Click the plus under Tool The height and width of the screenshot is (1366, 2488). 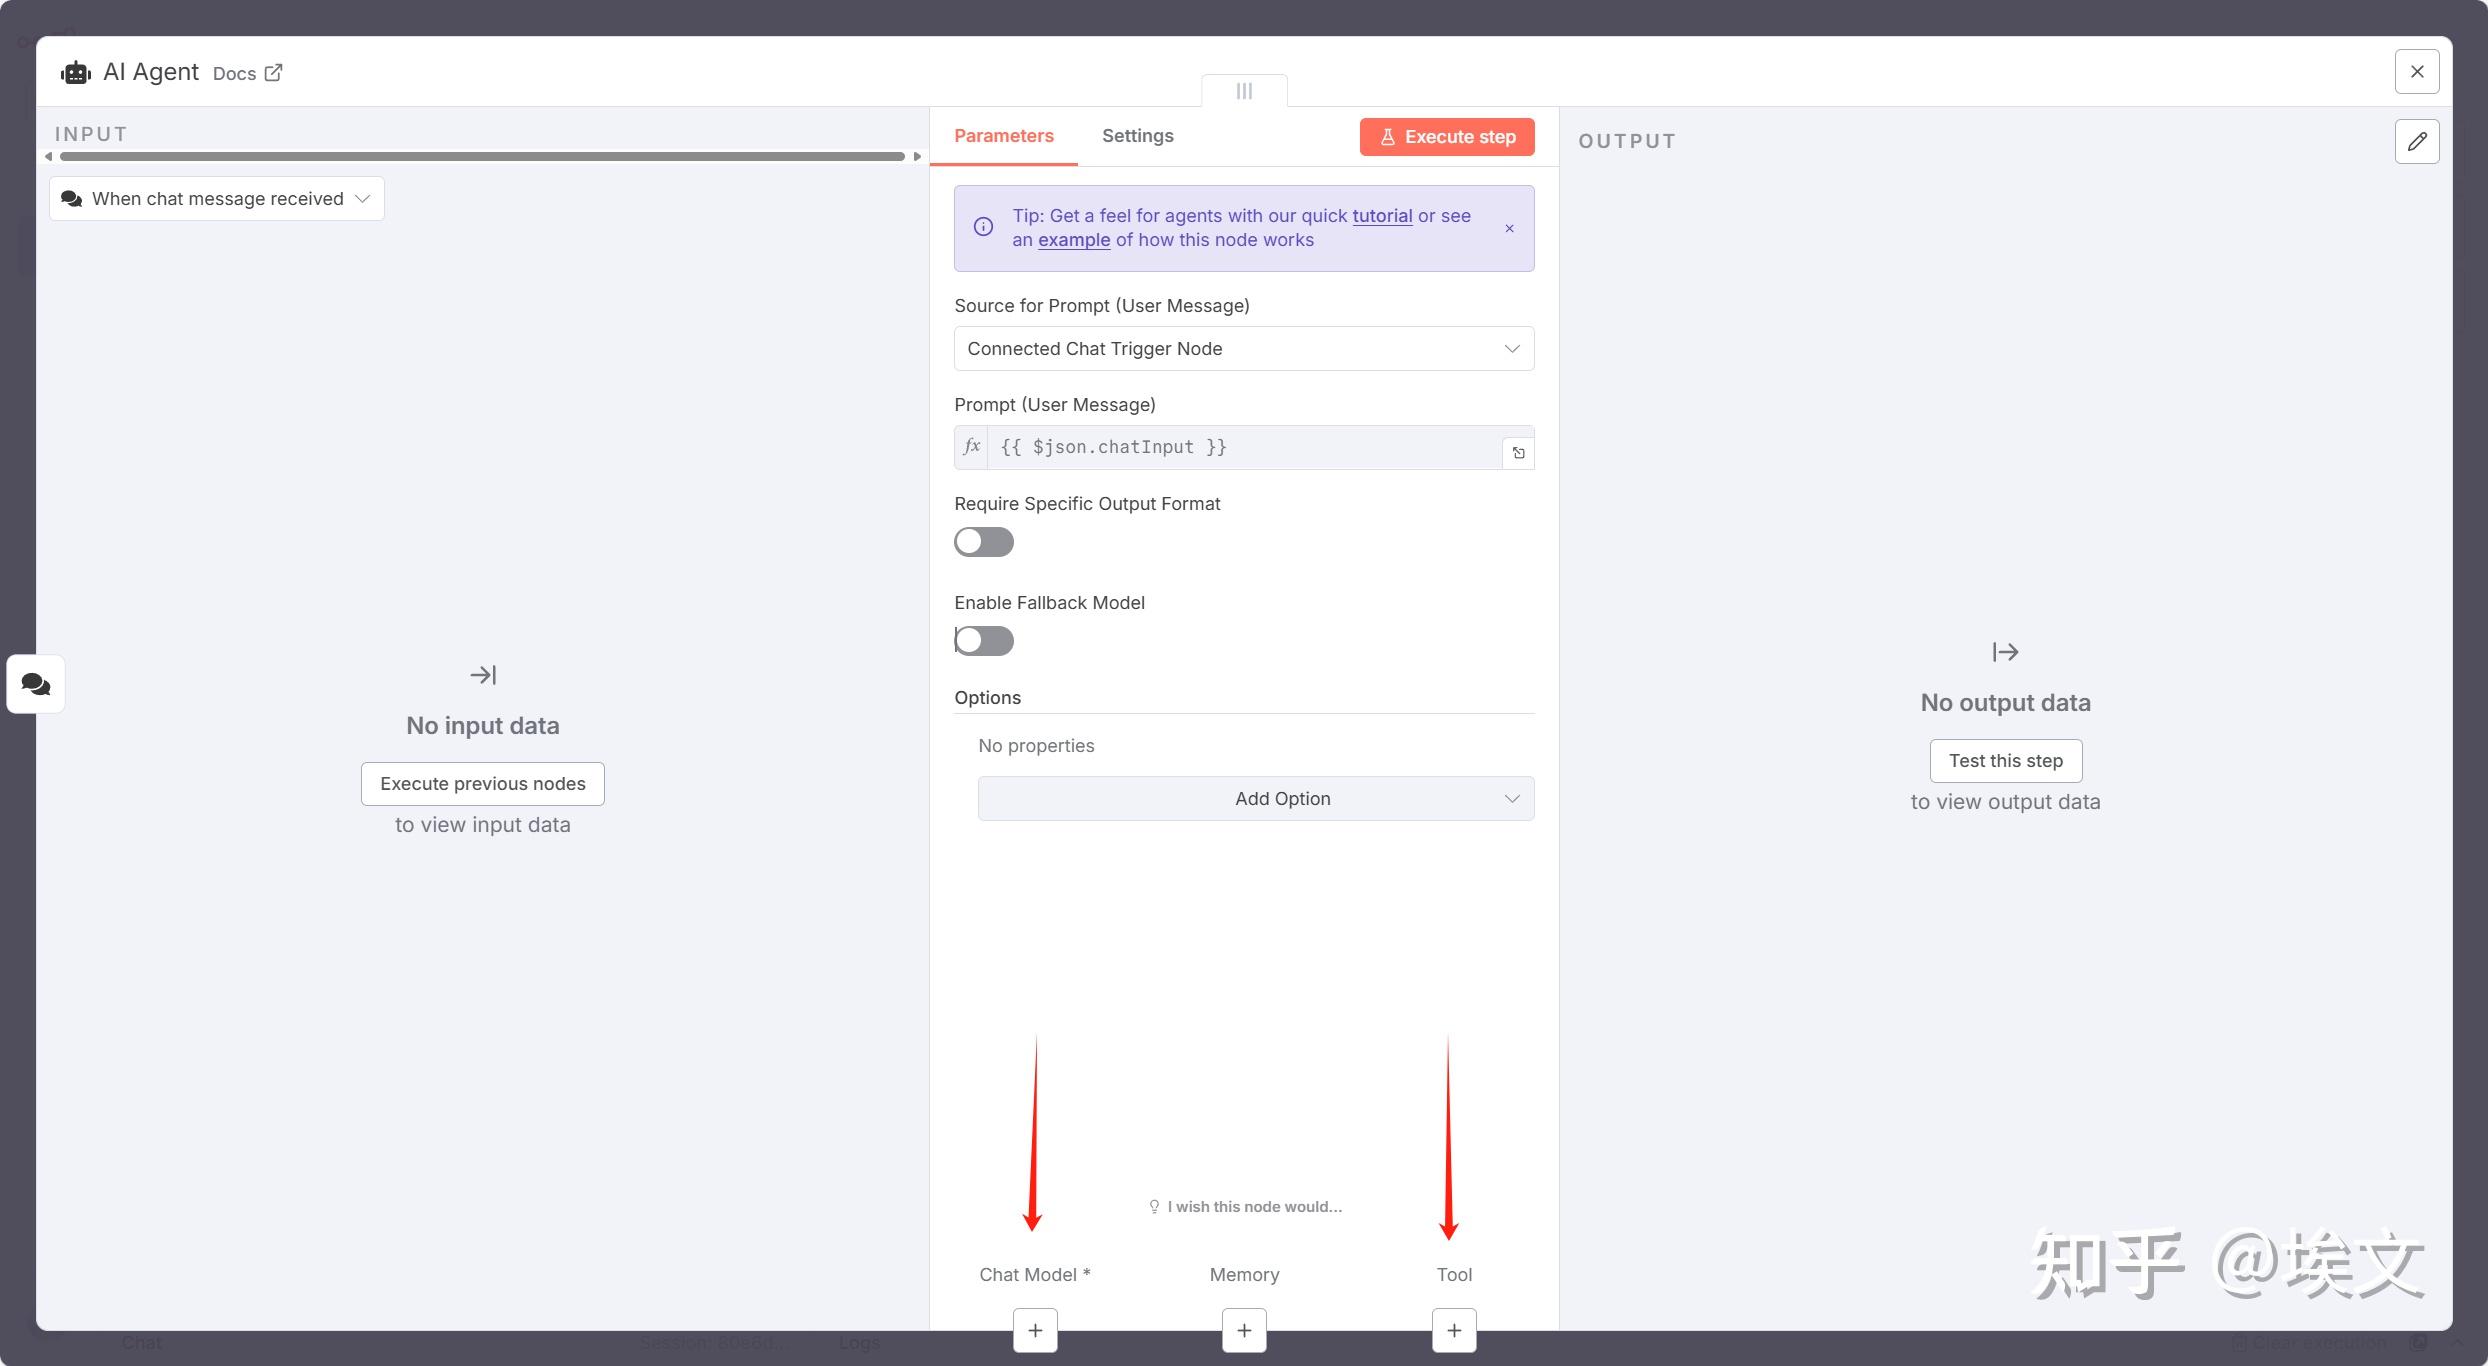[1454, 1330]
